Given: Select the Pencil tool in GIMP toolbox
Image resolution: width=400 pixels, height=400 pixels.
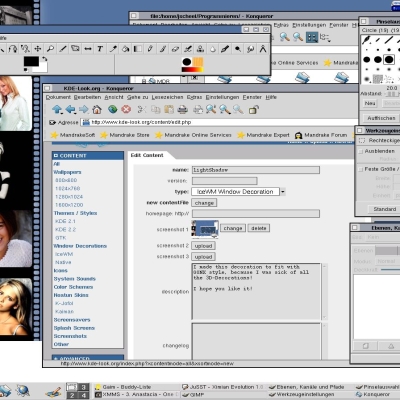Looking at the screenshot, I should tap(150, 49).
